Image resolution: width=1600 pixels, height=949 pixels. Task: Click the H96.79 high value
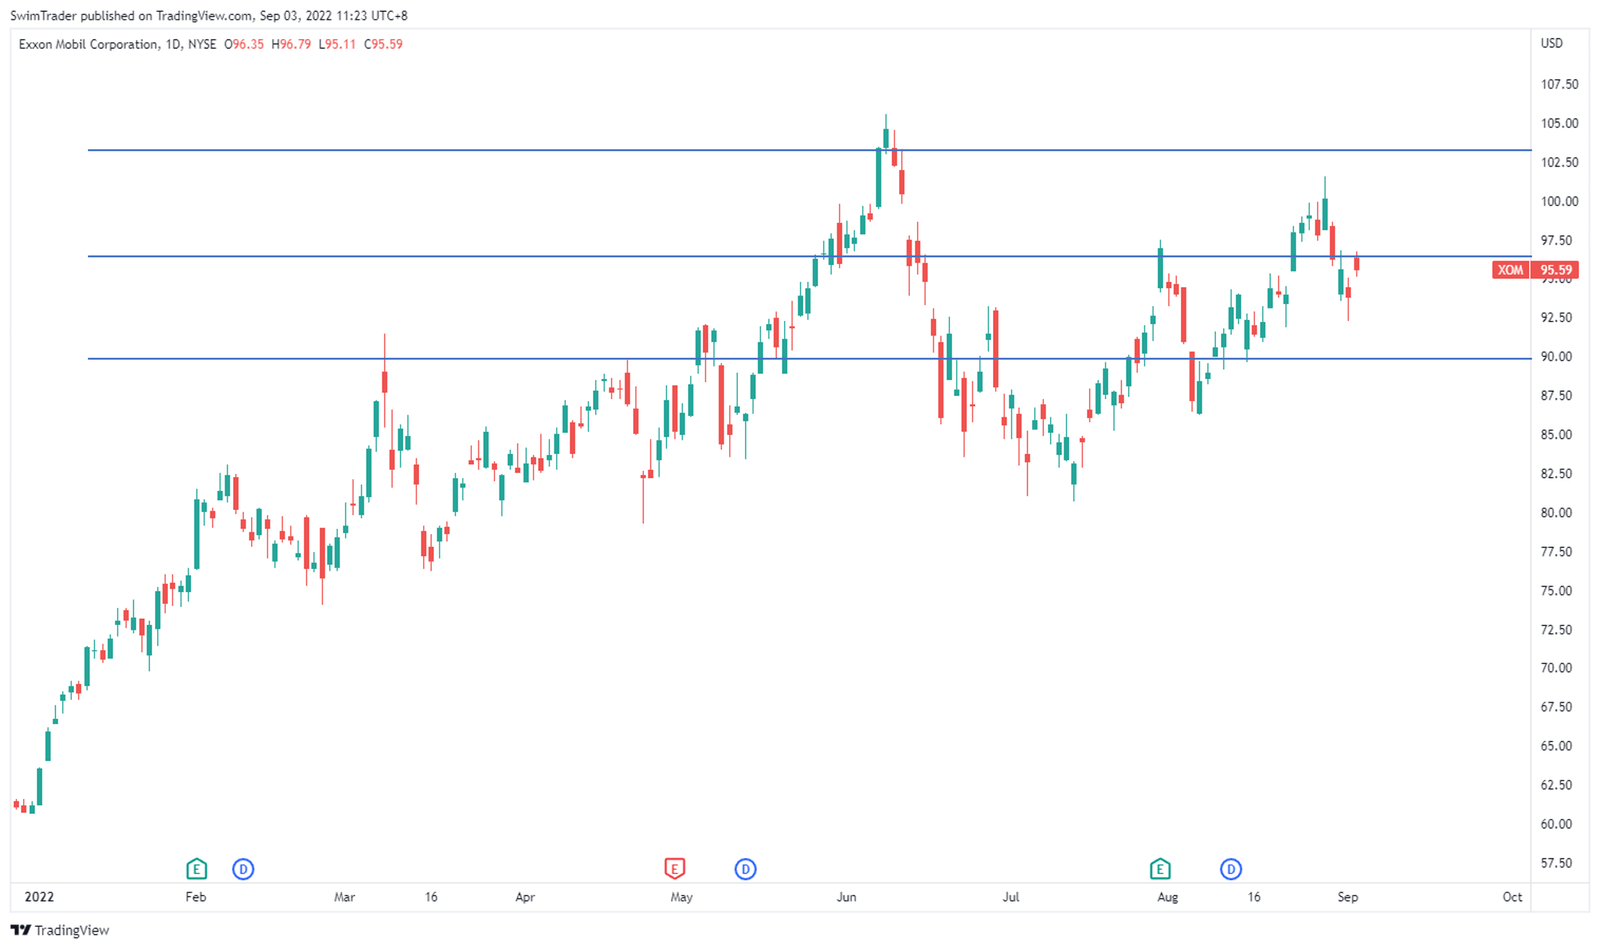pos(291,44)
